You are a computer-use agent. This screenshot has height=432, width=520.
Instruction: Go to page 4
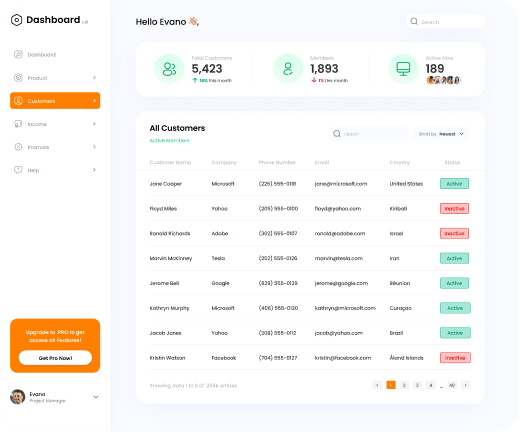tap(431, 385)
